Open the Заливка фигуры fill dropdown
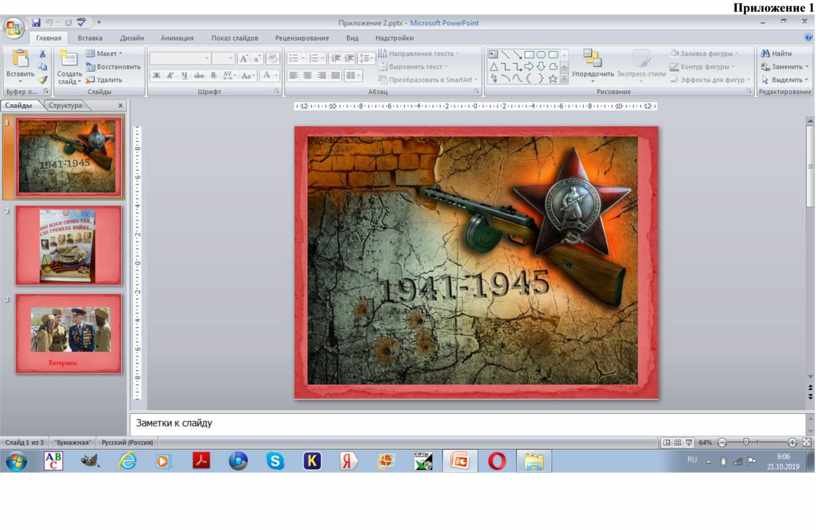816x530 pixels. click(x=704, y=54)
